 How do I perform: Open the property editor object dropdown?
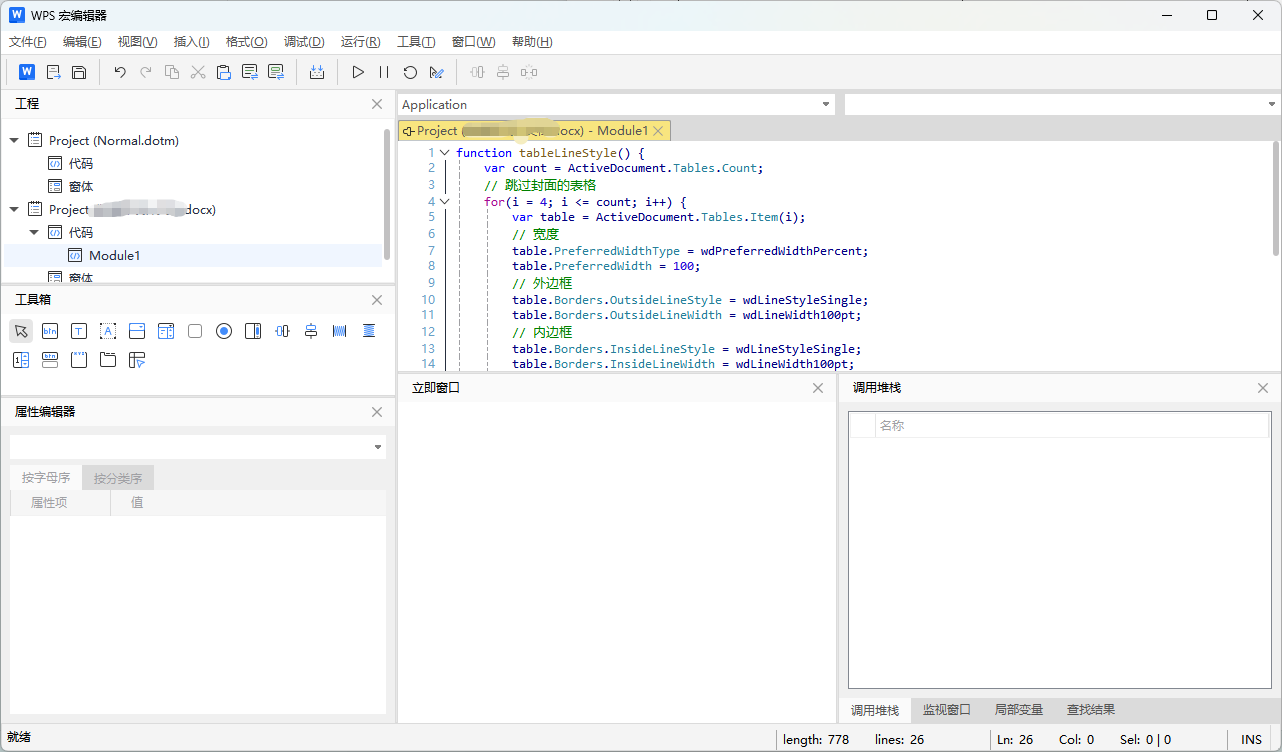click(x=378, y=447)
